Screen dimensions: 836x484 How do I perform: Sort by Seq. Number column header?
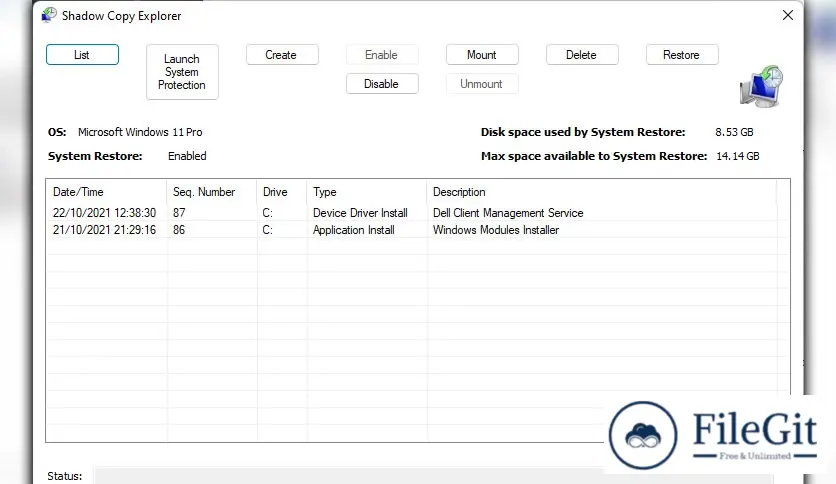pos(212,192)
